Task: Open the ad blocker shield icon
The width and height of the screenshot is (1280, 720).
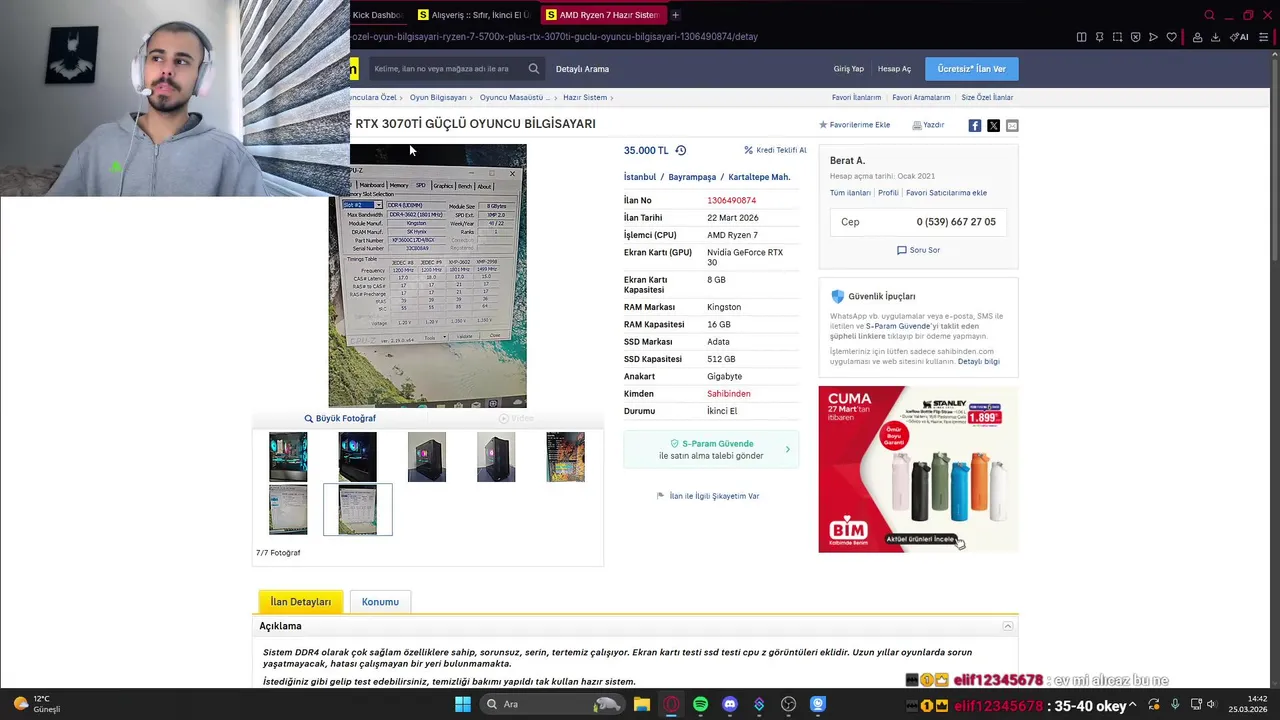Action: [1135, 37]
